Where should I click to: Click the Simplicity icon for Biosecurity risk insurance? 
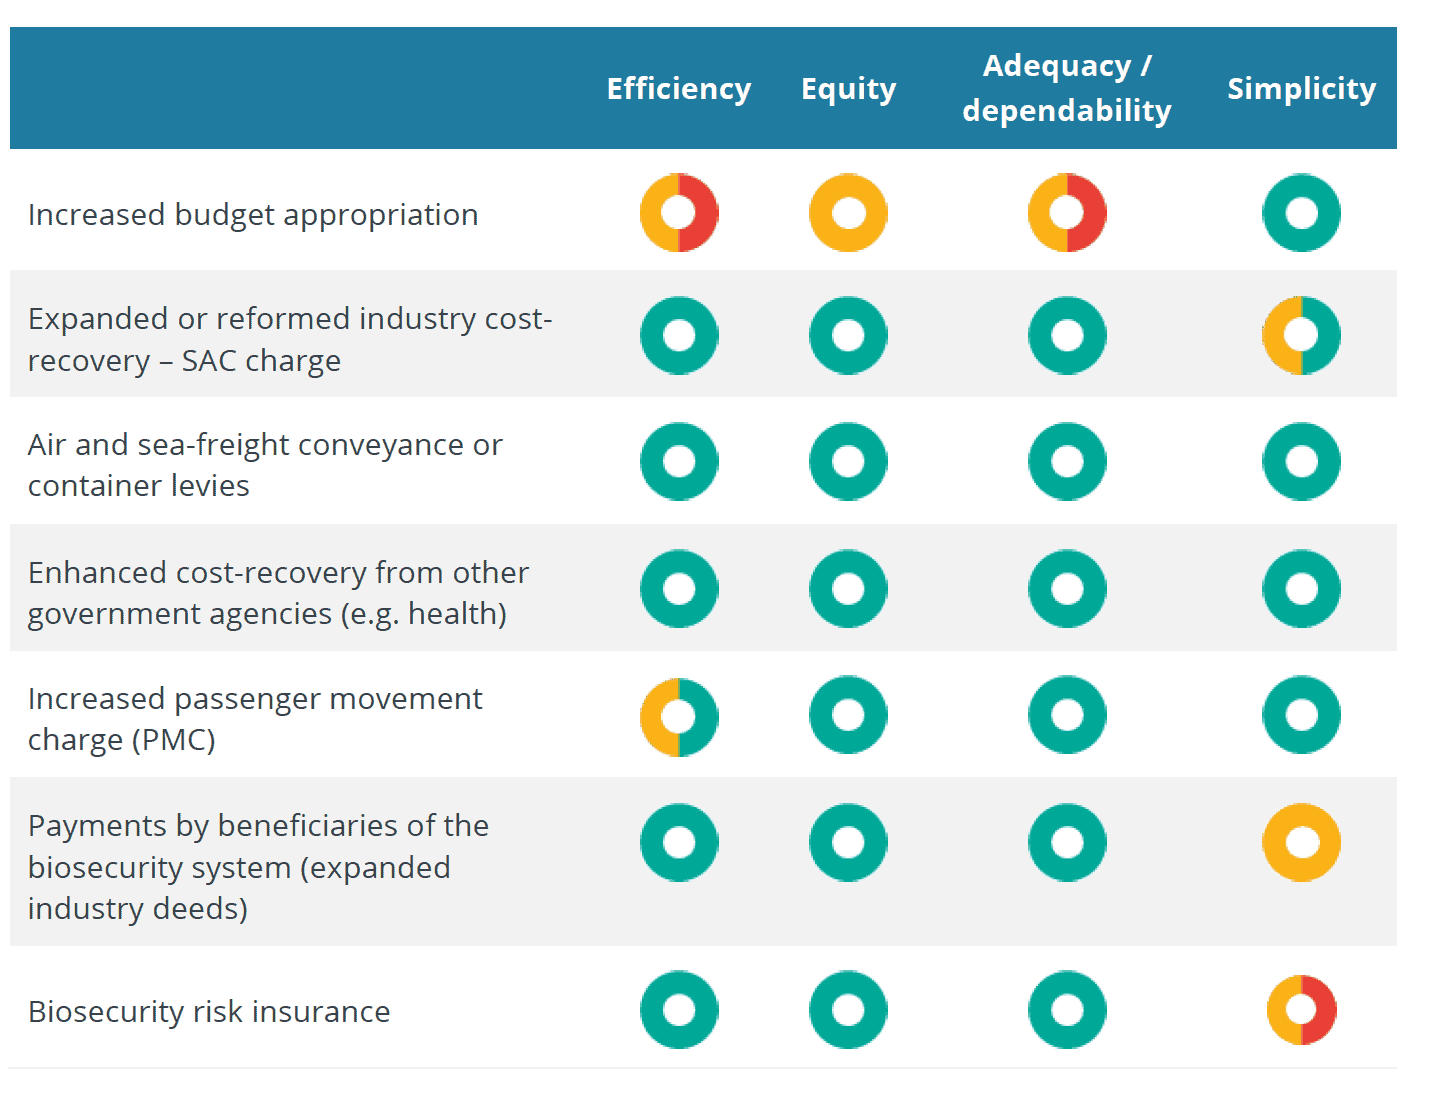1301,1009
